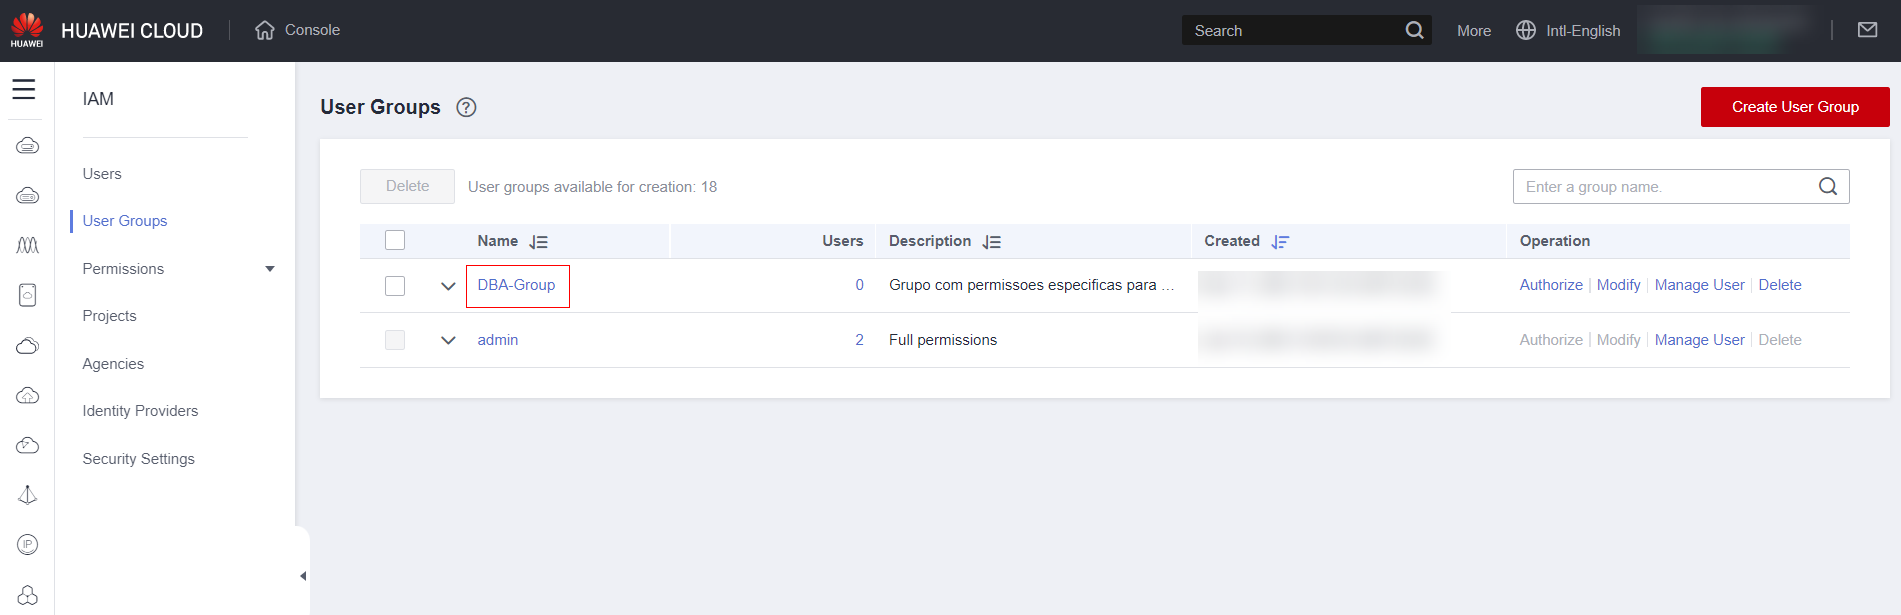Open the hamburger service list menu
1901x615 pixels.
(x=24, y=90)
